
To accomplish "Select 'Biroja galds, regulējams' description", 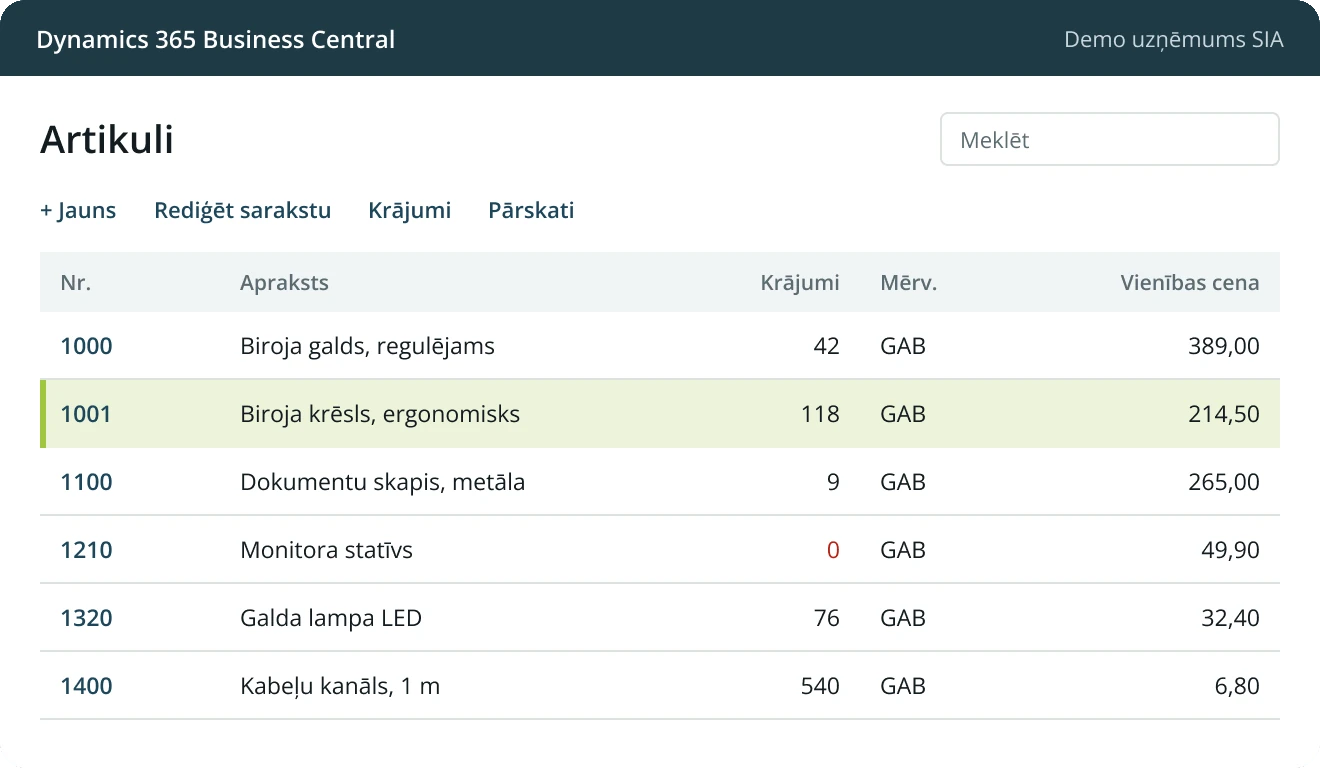I will 367,346.
